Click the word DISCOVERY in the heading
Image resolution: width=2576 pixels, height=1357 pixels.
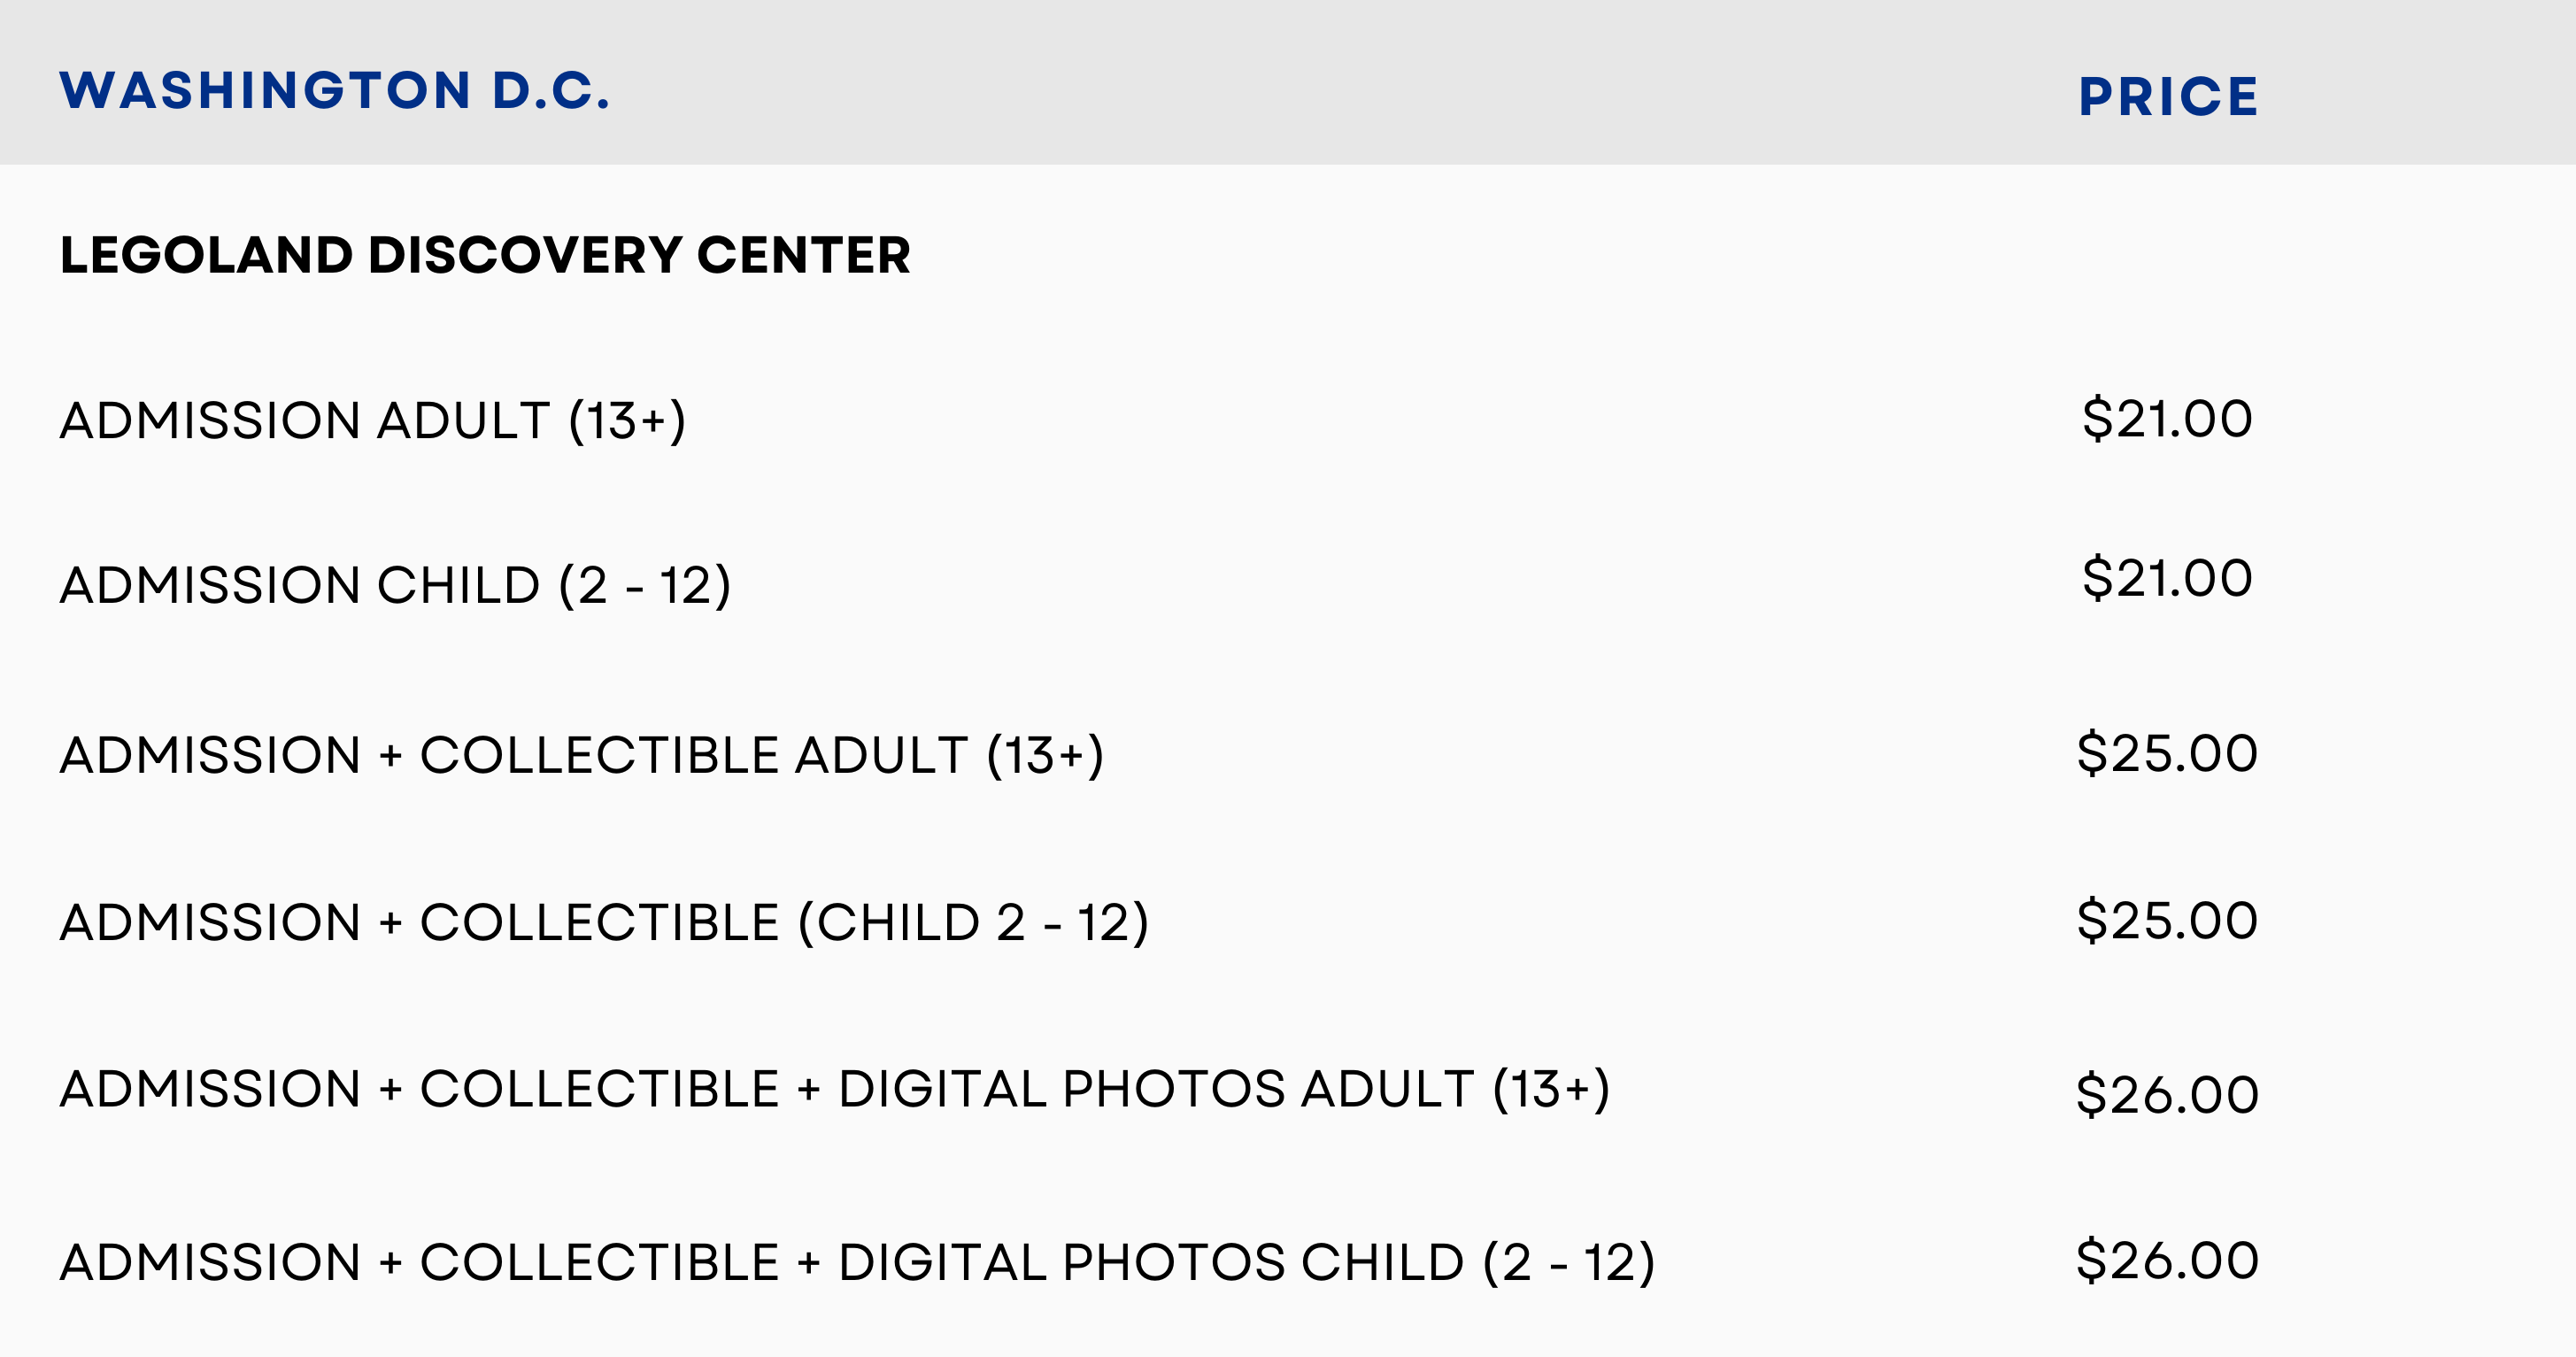[x=525, y=255]
